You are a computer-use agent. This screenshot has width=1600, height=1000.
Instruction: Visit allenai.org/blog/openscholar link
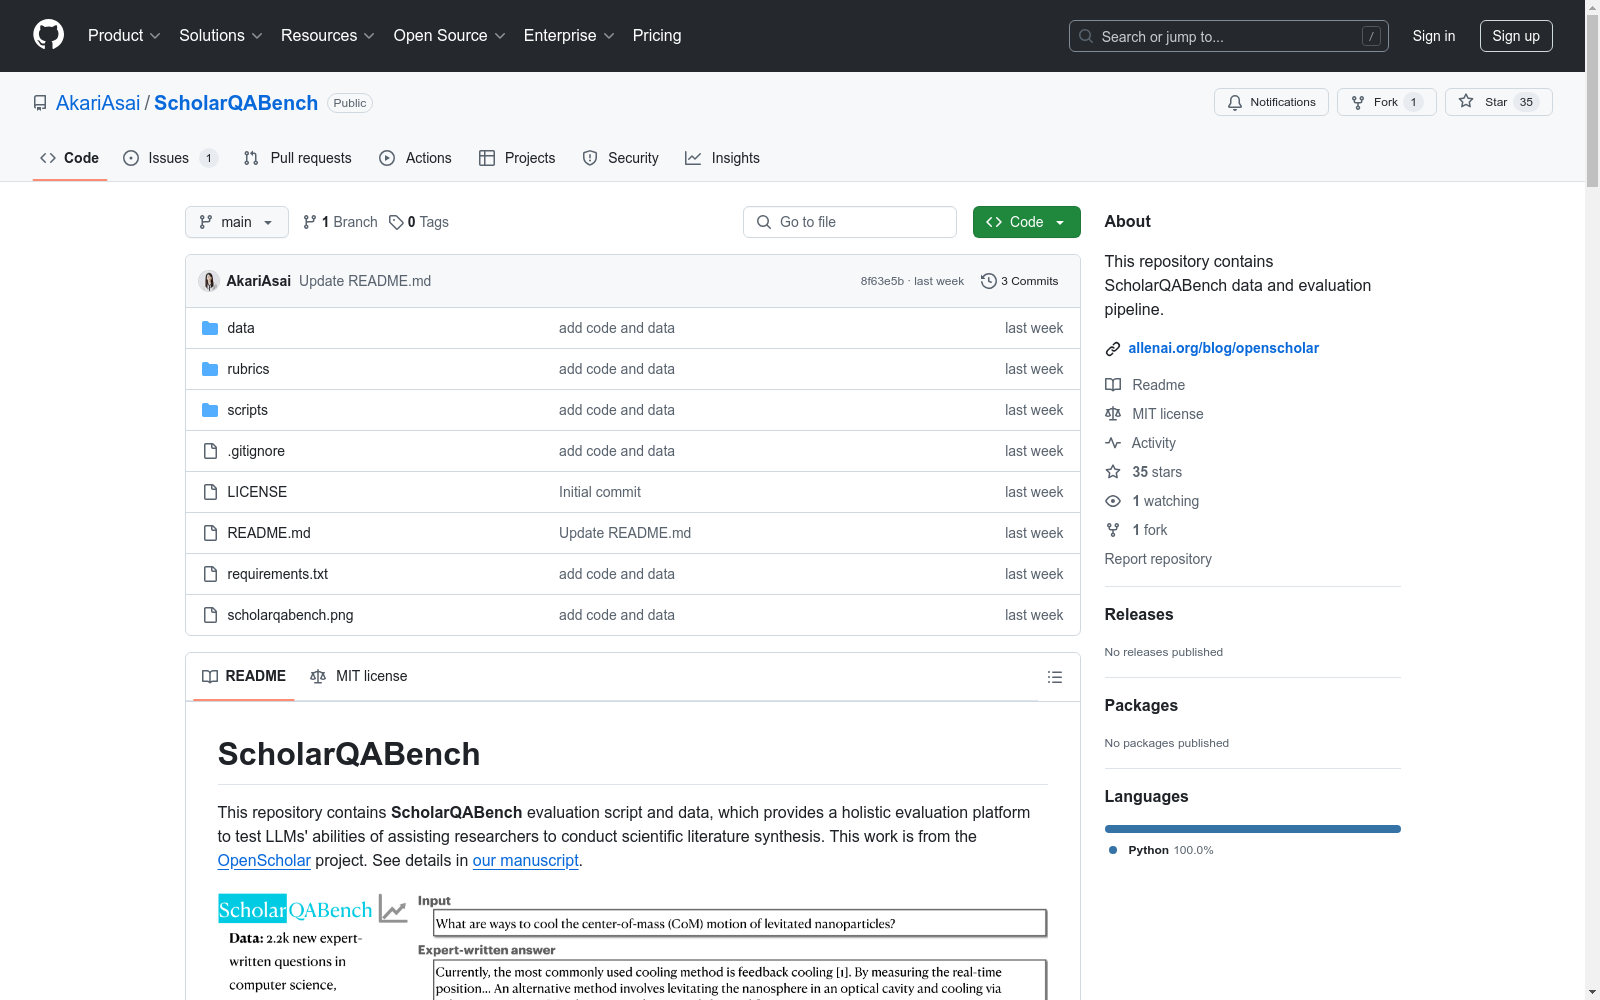click(x=1223, y=348)
